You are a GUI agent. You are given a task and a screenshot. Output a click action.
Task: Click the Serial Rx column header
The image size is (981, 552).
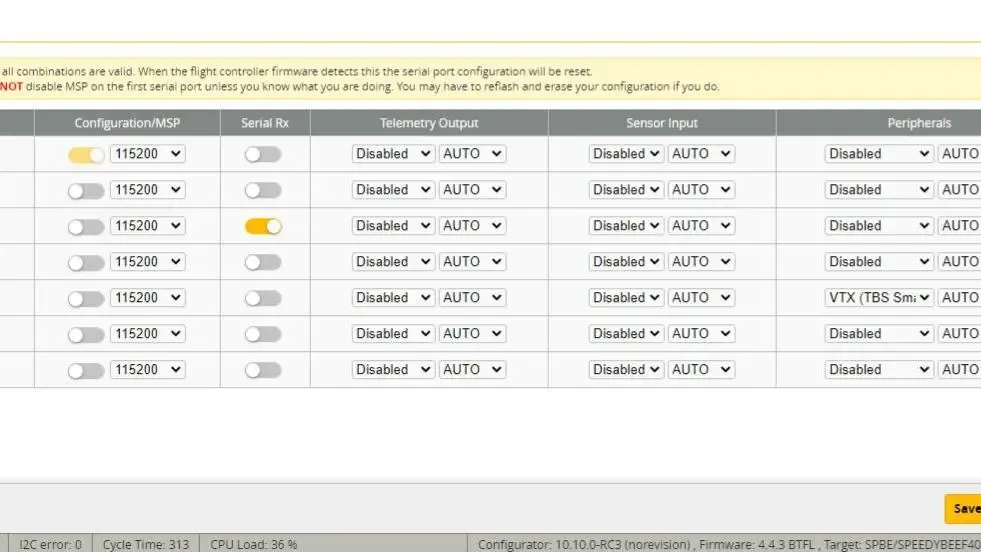pos(265,123)
